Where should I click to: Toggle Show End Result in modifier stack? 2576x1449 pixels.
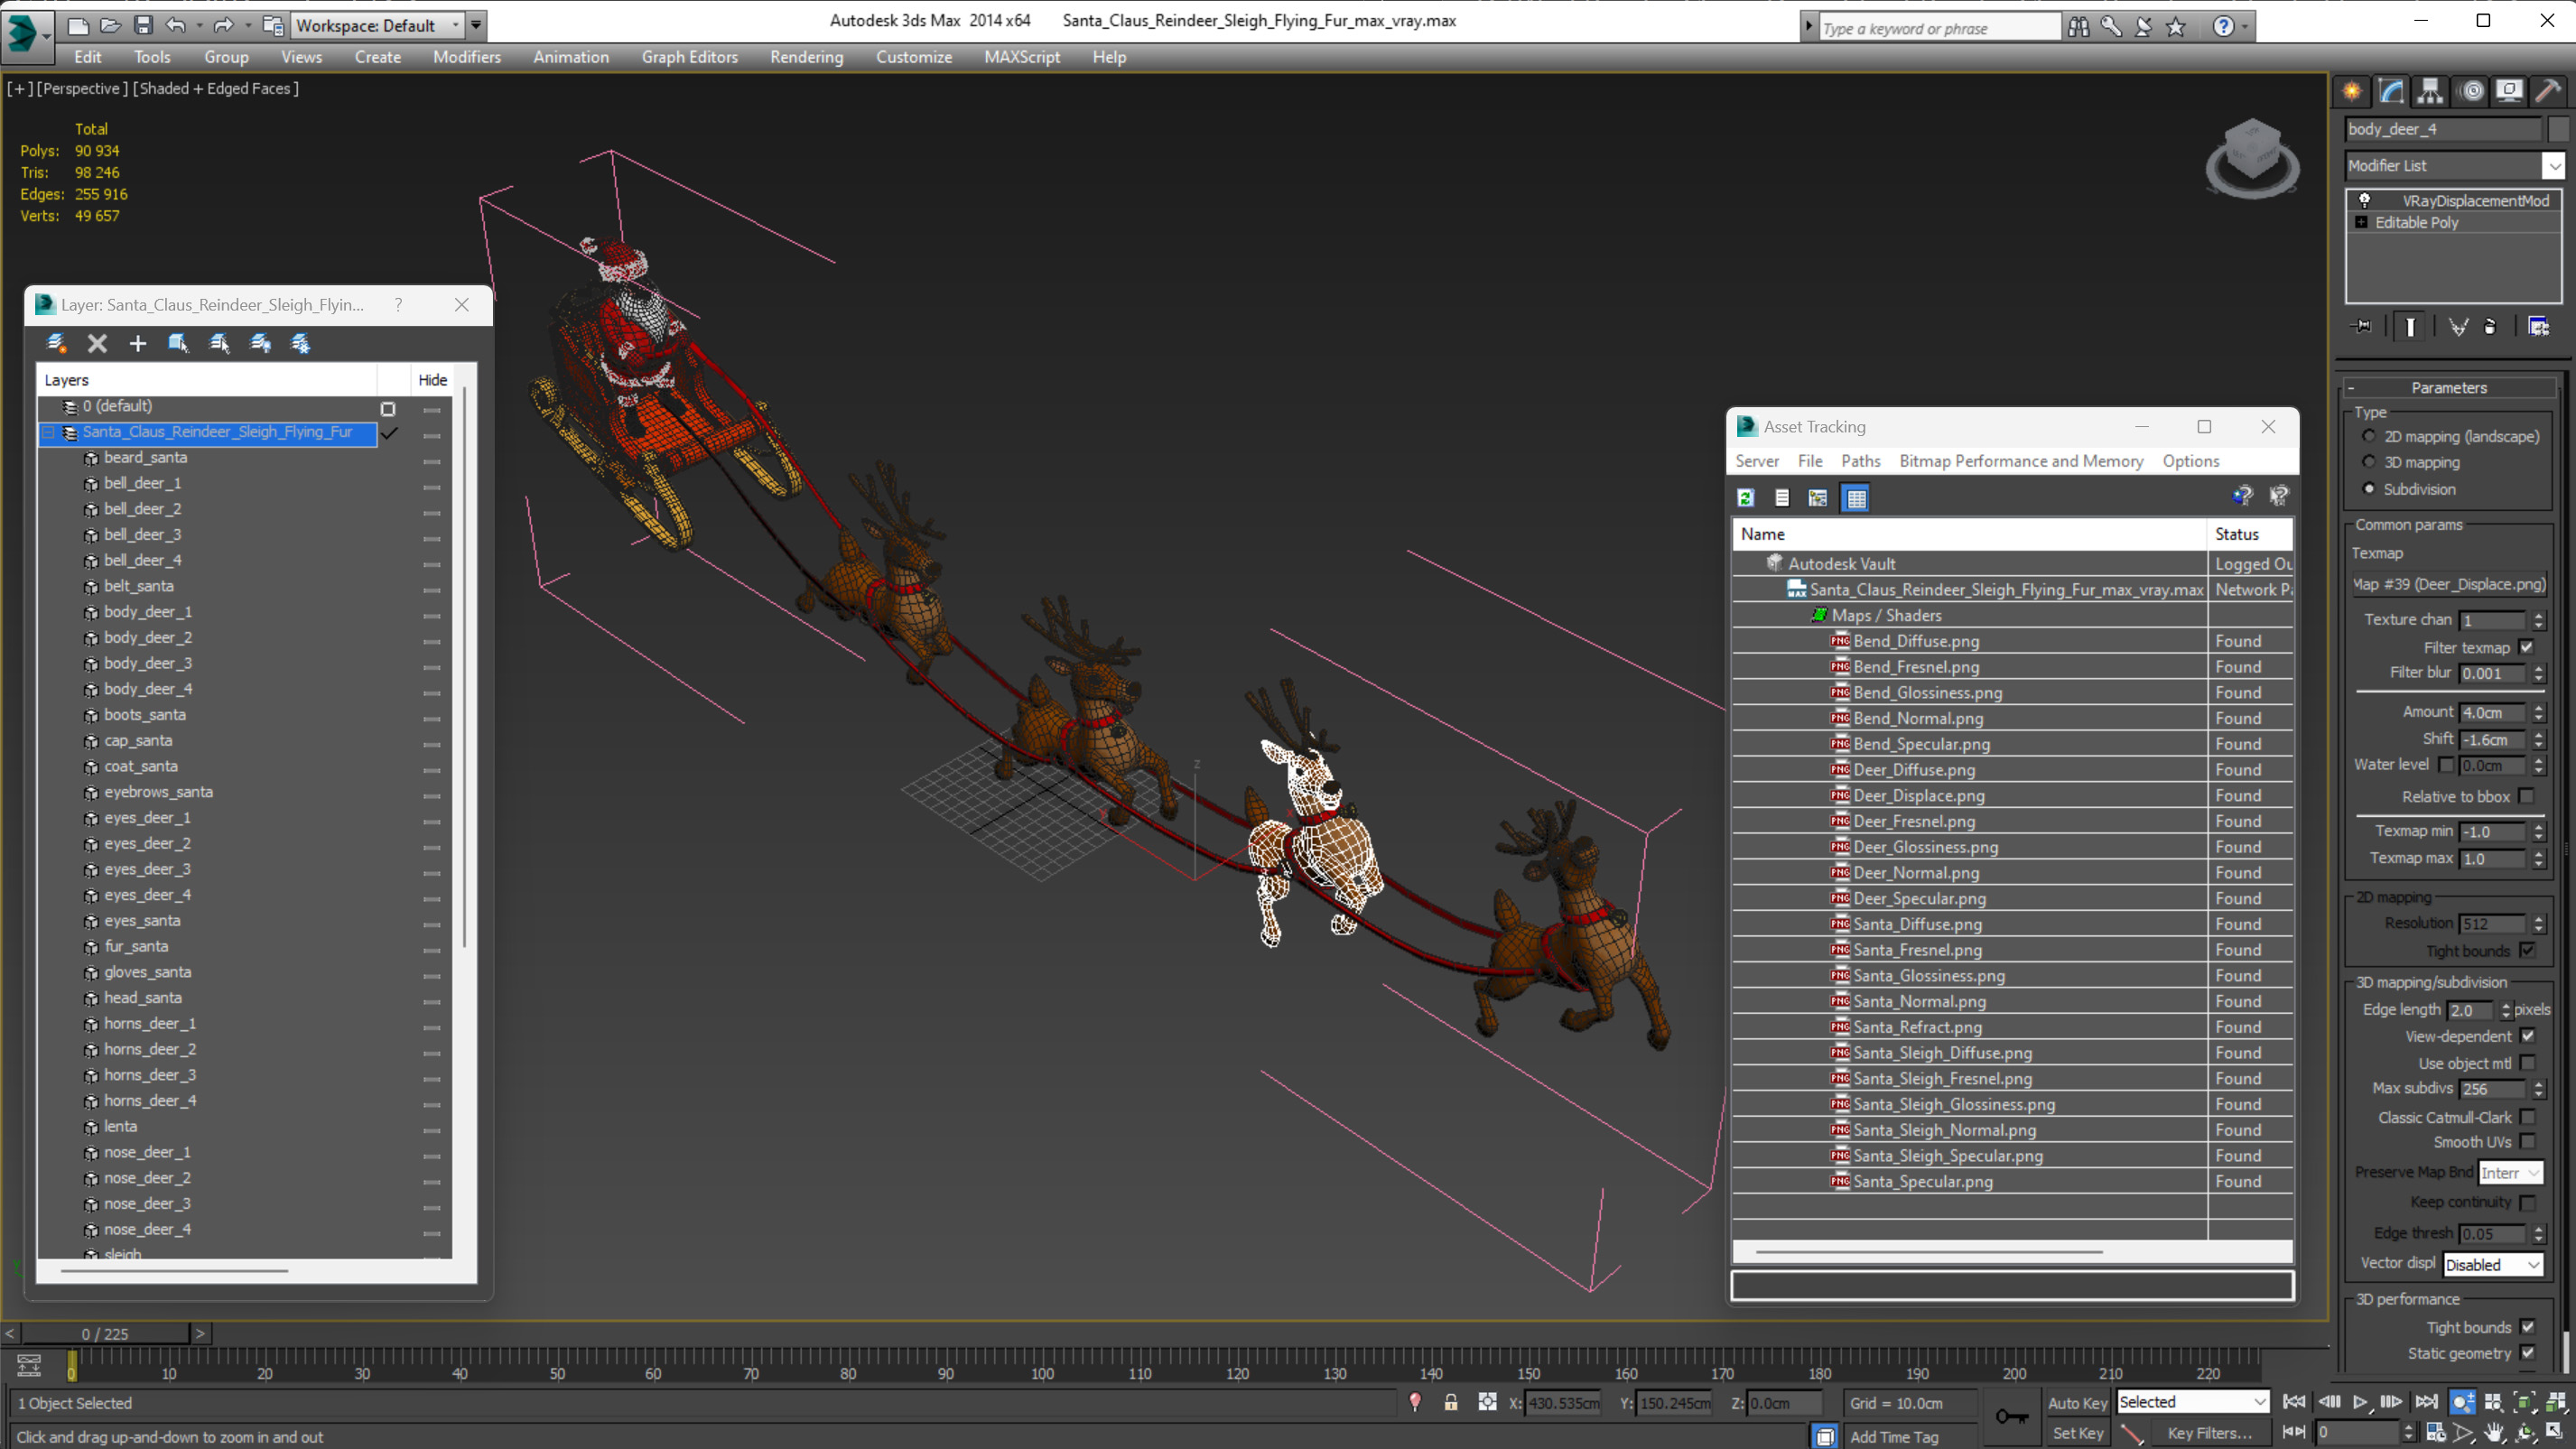[2411, 326]
